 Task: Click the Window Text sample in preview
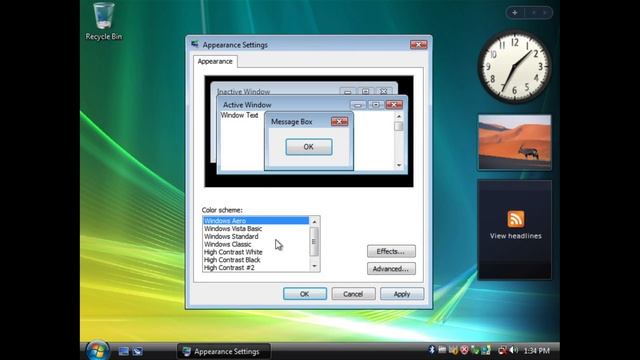click(x=239, y=115)
